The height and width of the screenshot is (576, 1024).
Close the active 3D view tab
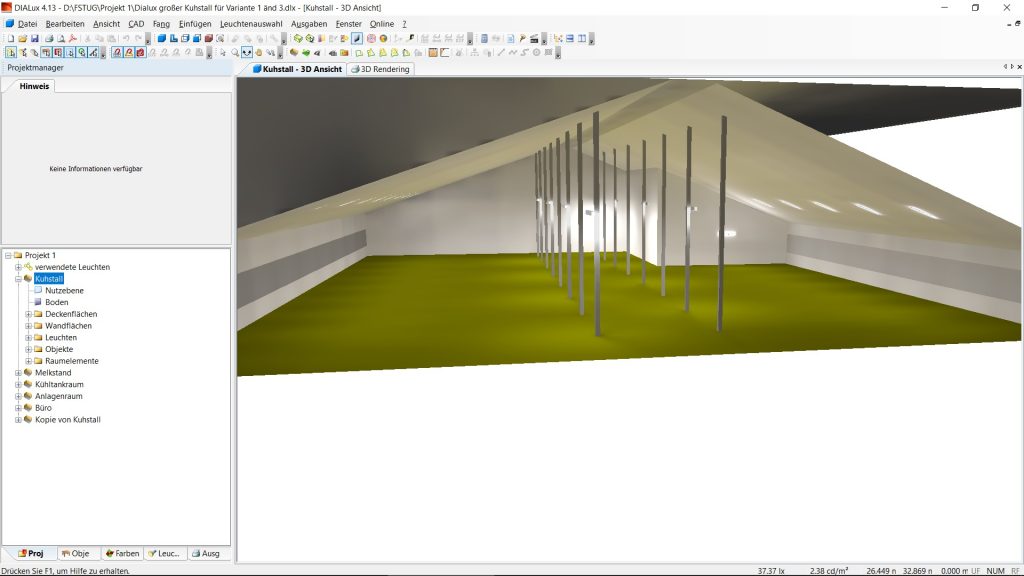[x=1019, y=67]
